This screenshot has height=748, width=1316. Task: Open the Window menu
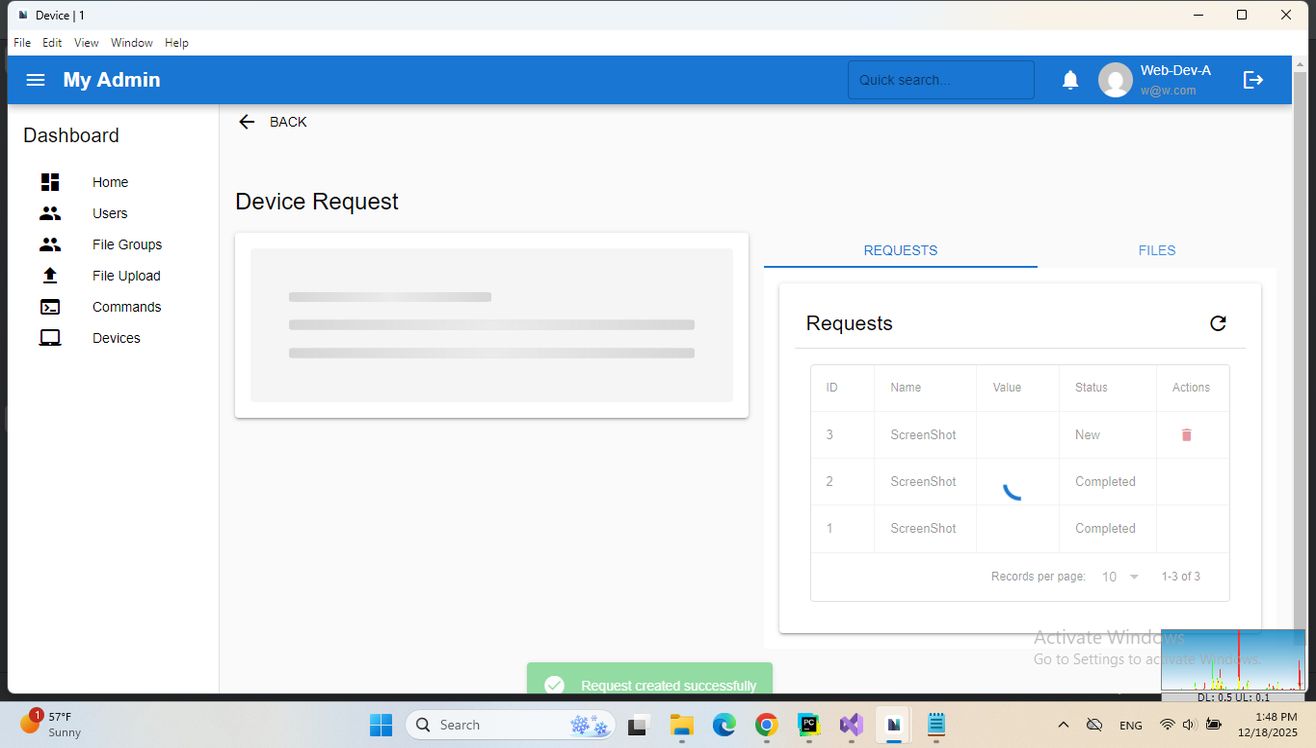click(x=131, y=43)
